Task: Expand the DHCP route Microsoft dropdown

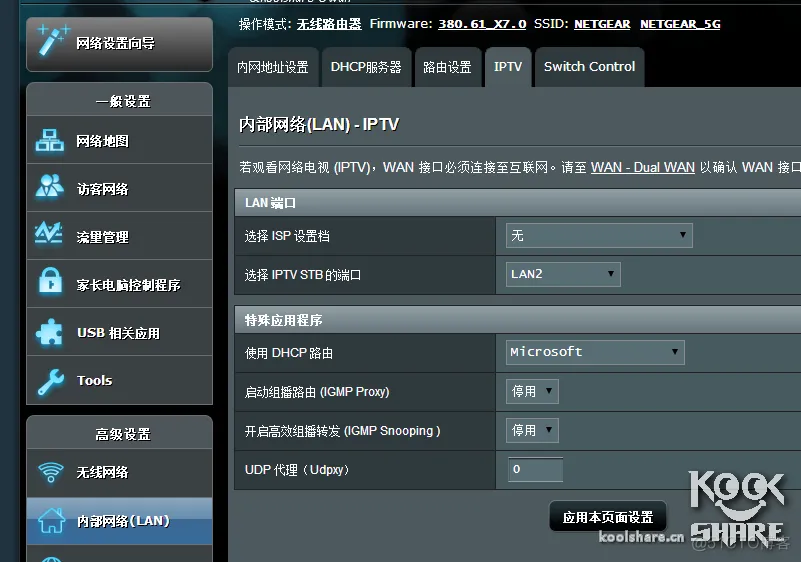Action: point(595,352)
